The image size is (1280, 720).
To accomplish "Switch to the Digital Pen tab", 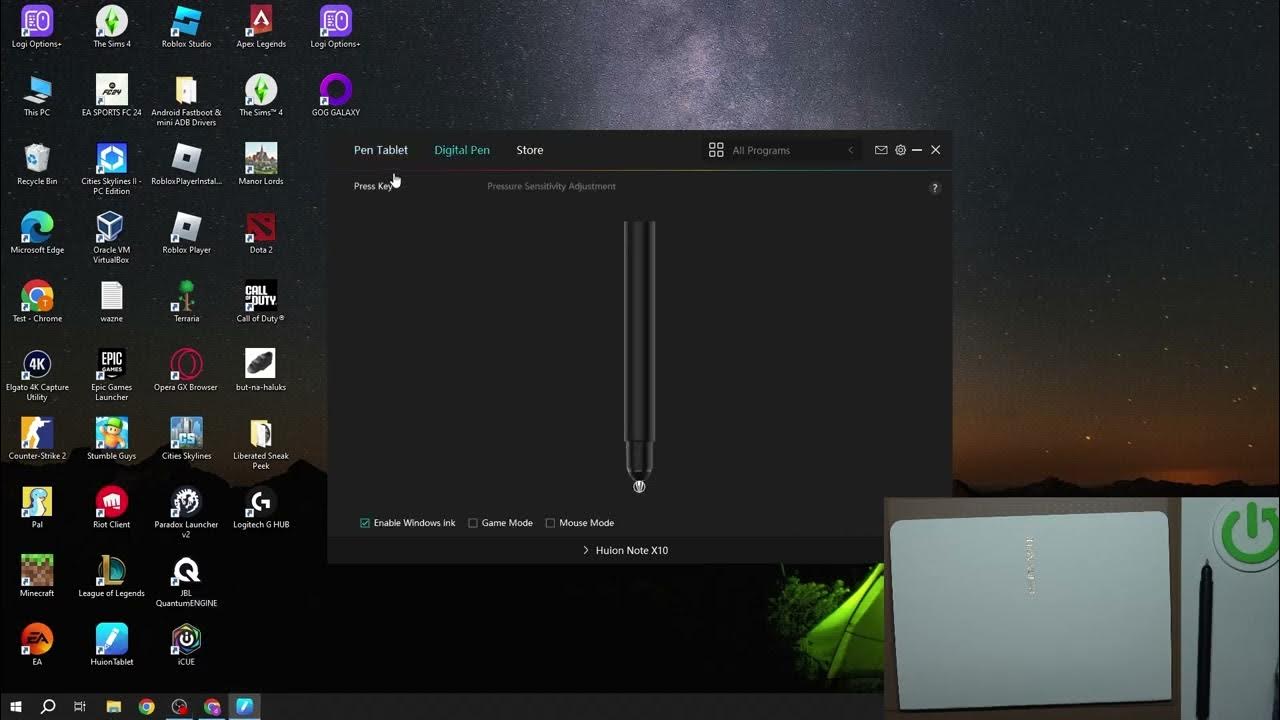I will tap(462, 150).
